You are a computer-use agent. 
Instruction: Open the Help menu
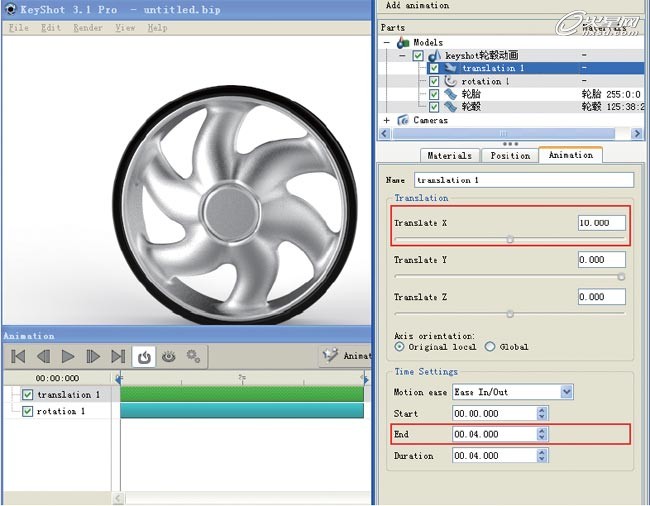157,28
